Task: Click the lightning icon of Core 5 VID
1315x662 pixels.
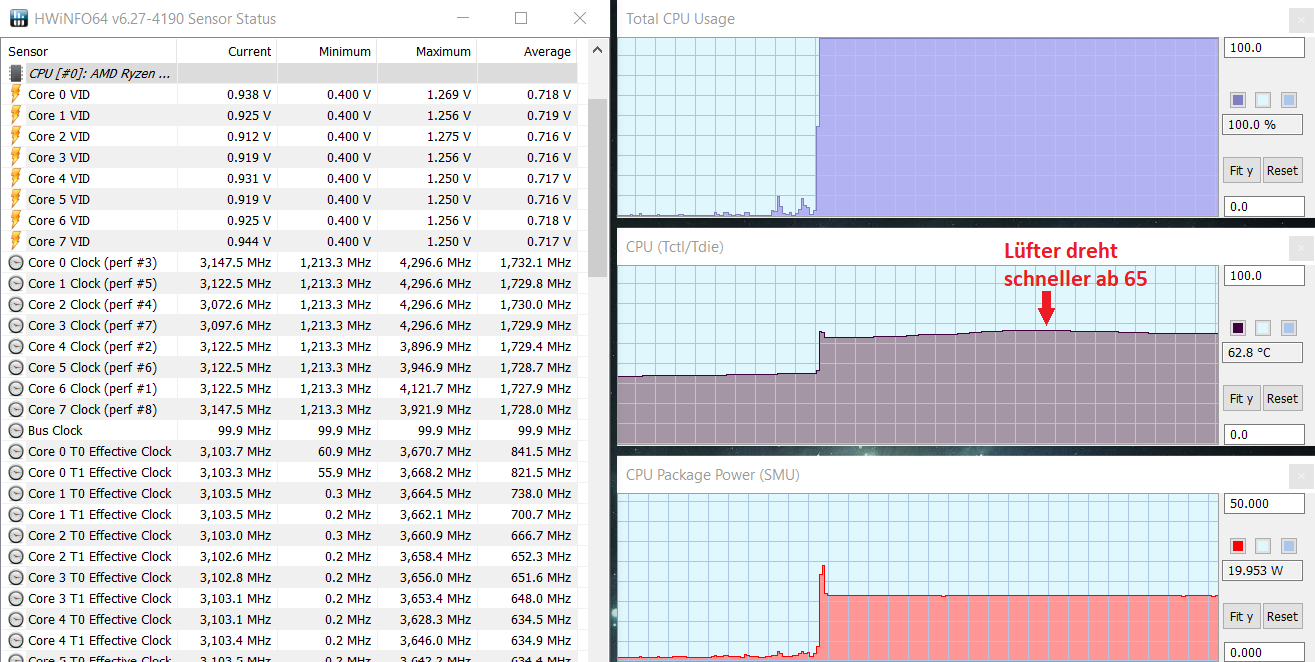Action: click(16, 199)
